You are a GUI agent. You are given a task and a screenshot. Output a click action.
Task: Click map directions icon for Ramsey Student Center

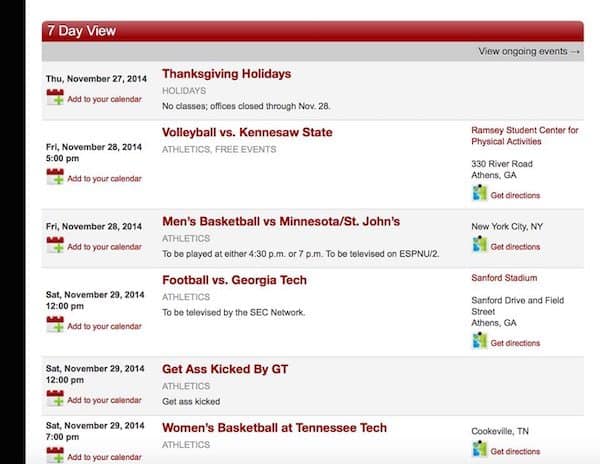click(x=480, y=194)
